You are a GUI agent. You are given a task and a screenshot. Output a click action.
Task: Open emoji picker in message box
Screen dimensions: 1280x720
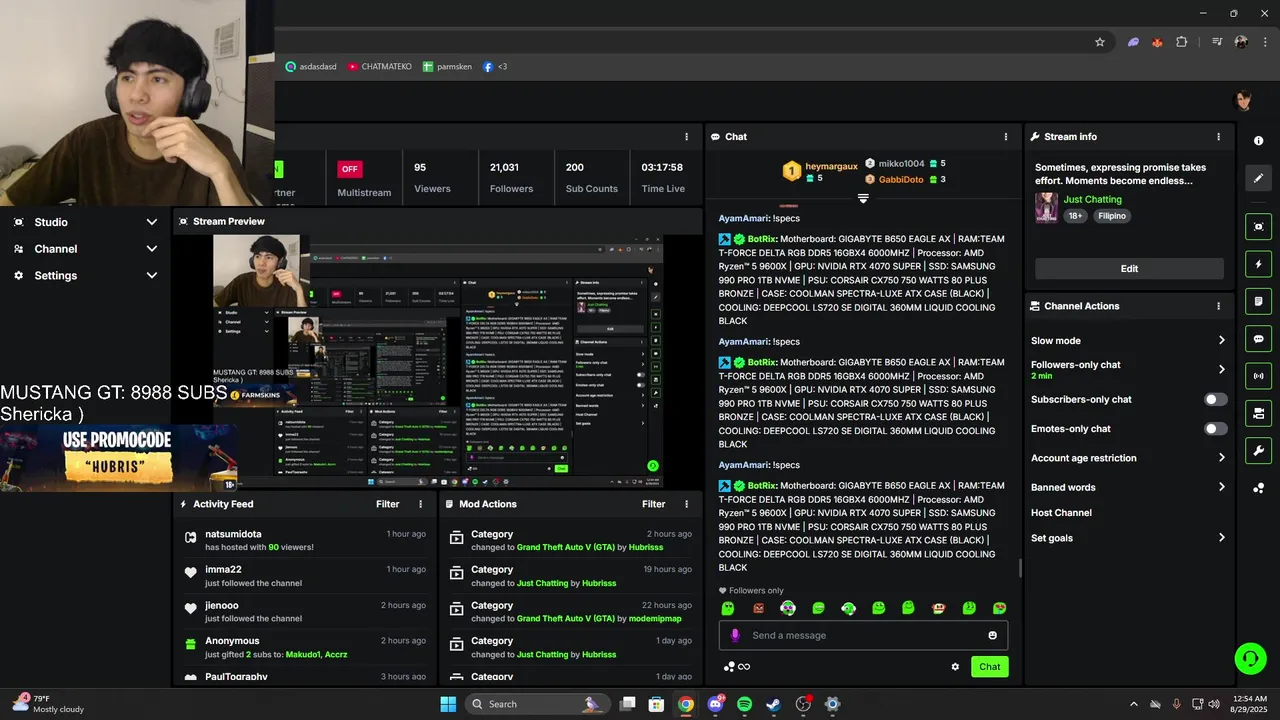pos(992,635)
